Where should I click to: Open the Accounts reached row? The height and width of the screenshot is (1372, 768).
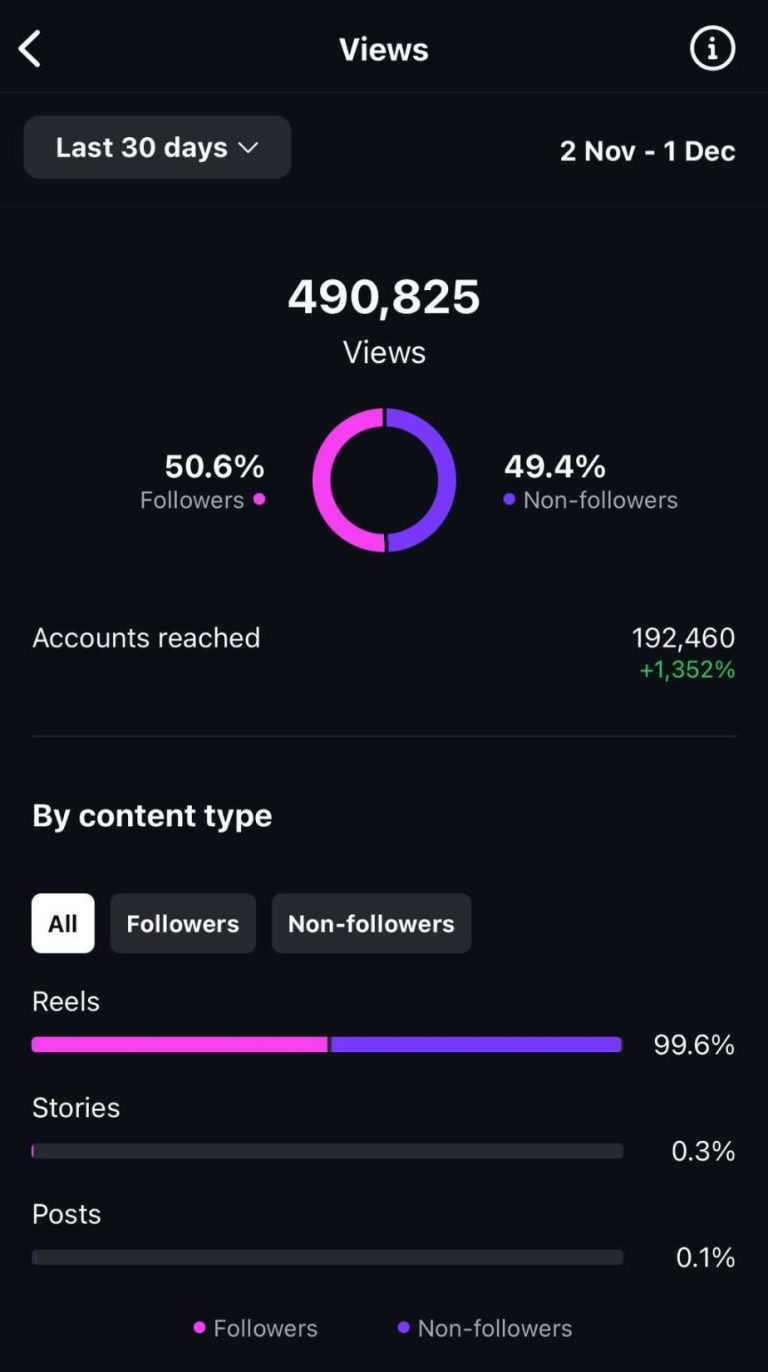click(x=384, y=652)
